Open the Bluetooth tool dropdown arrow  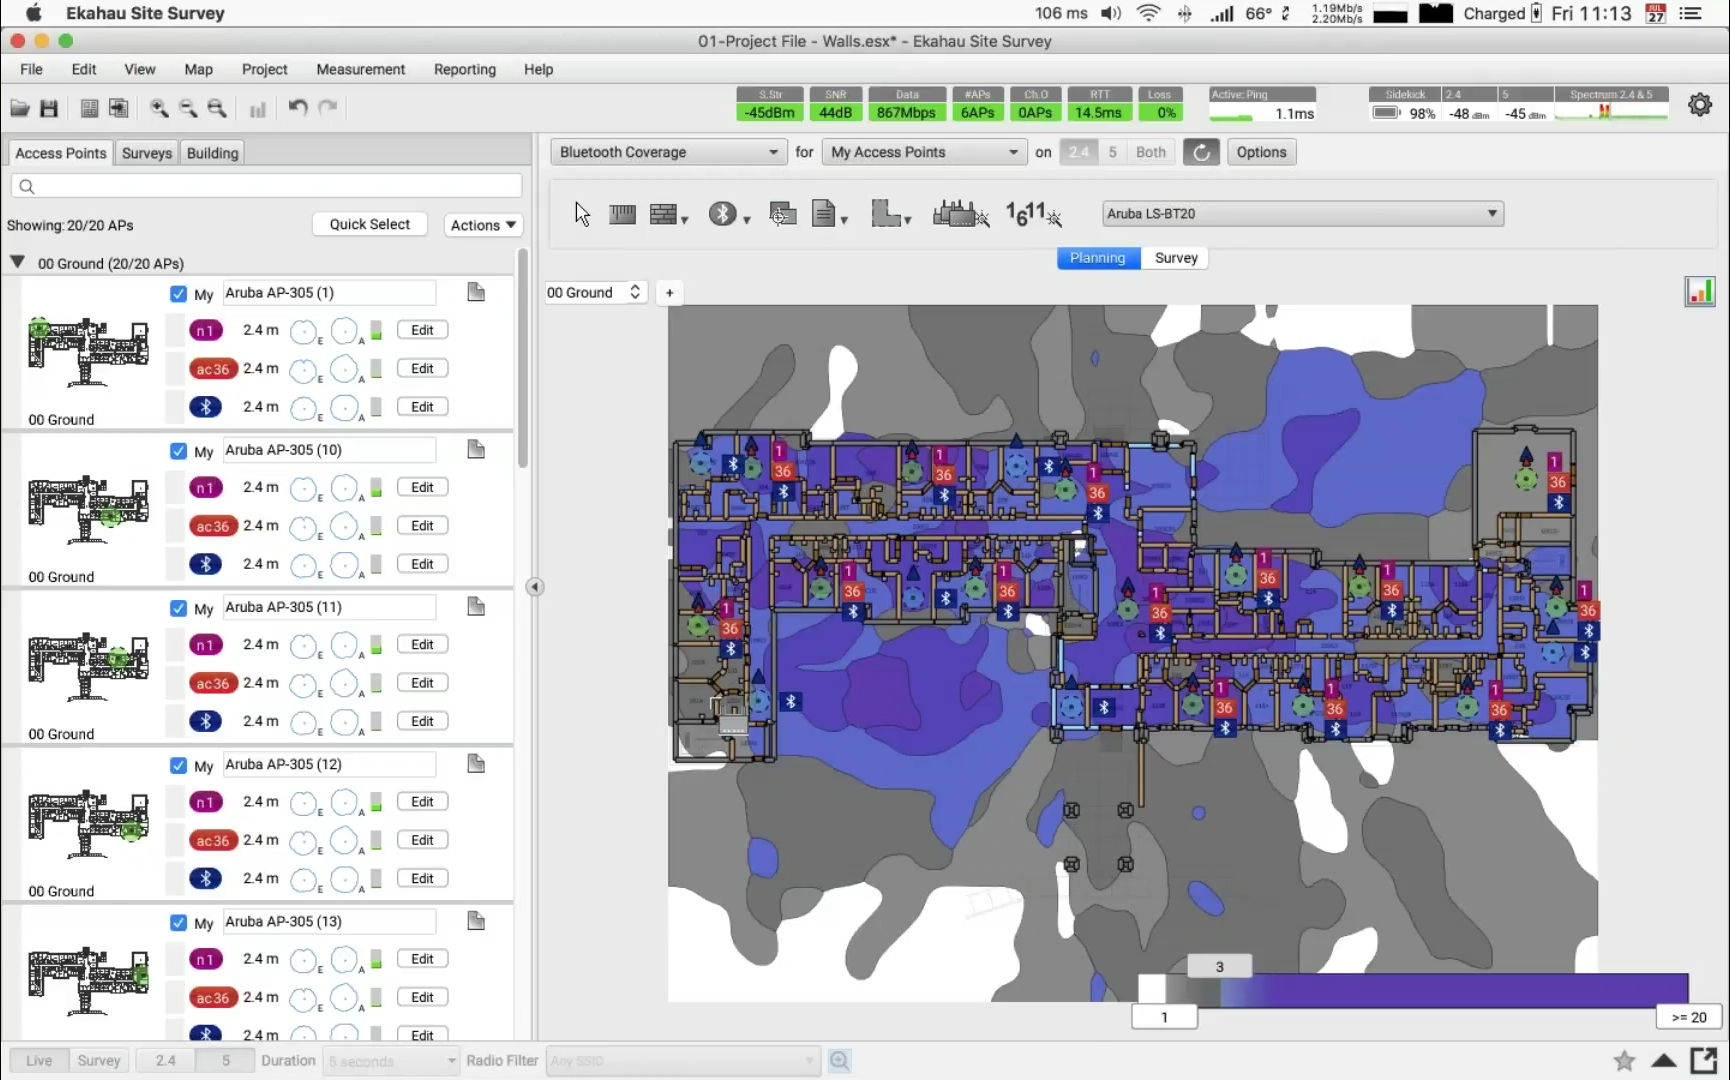747,220
